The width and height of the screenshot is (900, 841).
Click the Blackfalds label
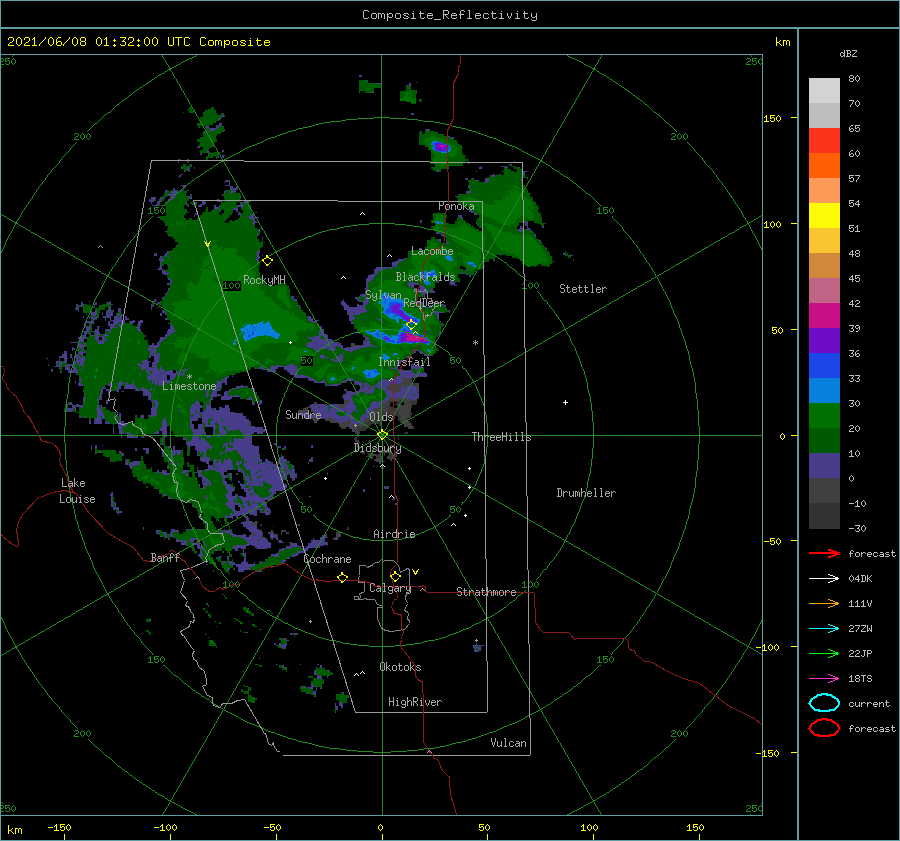[425, 277]
